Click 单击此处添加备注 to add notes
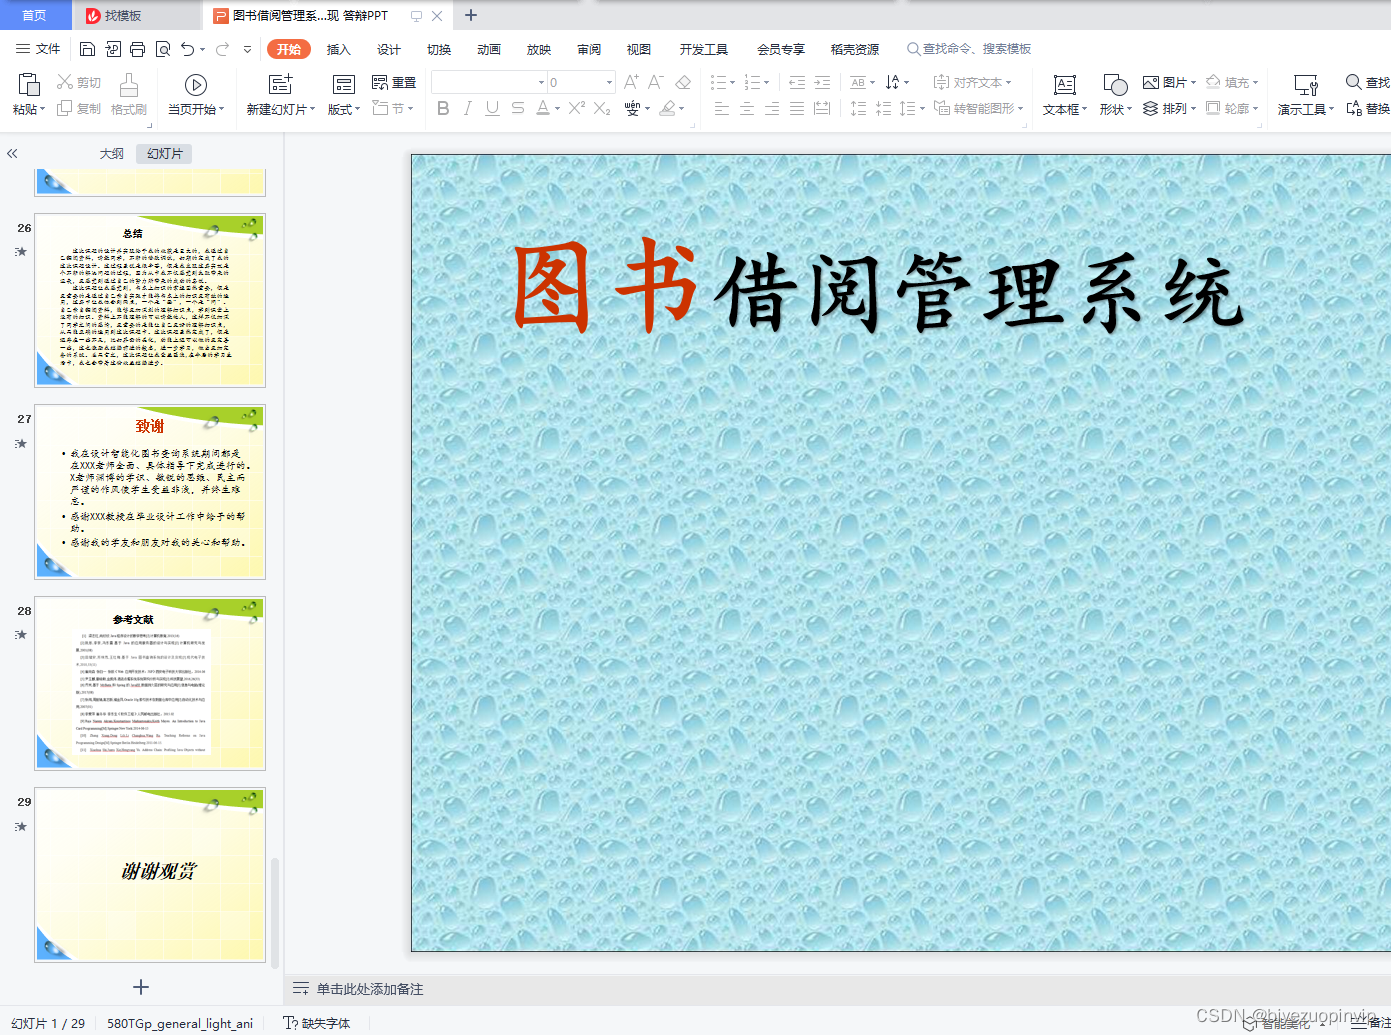Image resolution: width=1391 pixels, height=1035 pixels. (369, 988)
